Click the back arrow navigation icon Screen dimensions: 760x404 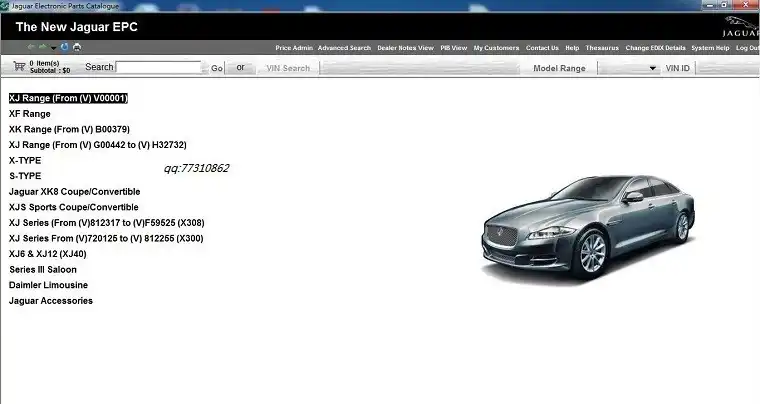click(x=31, y=47)
